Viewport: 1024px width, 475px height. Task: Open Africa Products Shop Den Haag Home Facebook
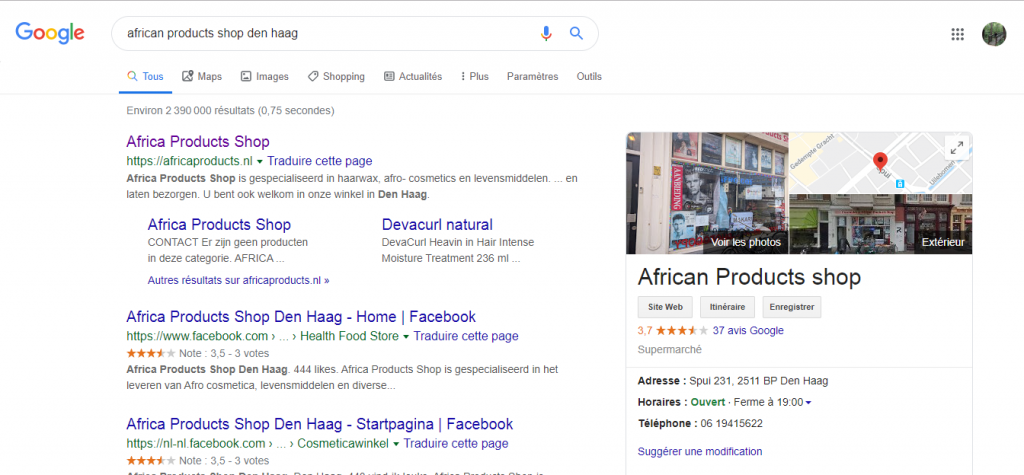(301, 317)
